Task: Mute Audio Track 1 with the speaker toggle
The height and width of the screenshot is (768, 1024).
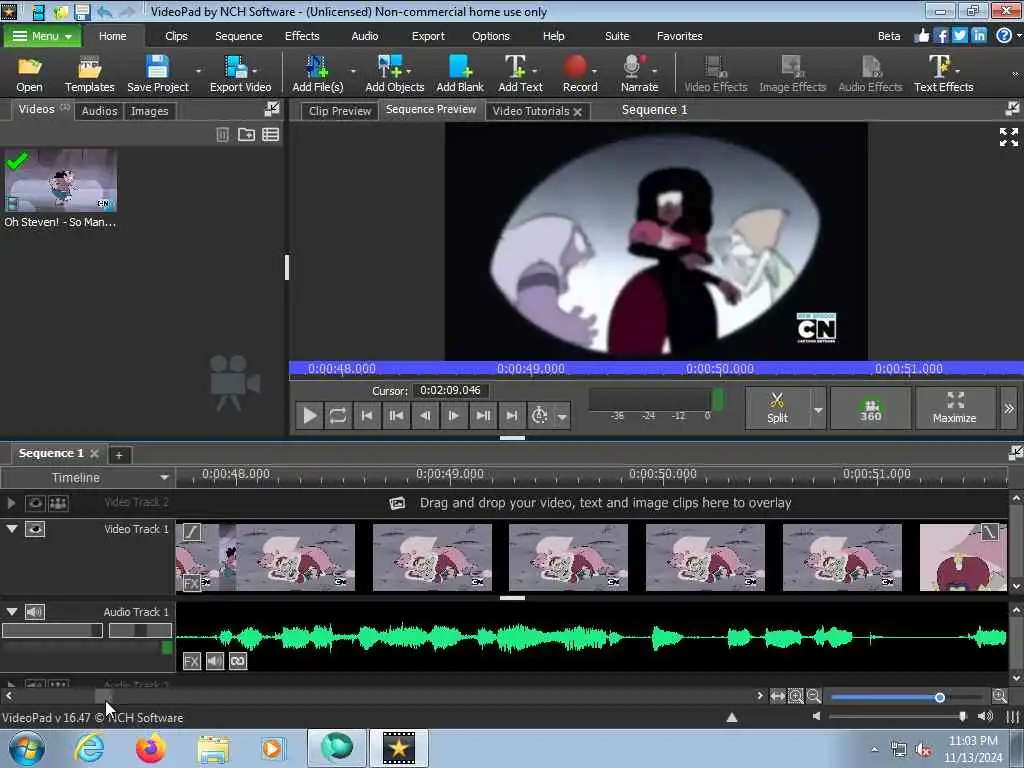Action: tap(35, 612)
